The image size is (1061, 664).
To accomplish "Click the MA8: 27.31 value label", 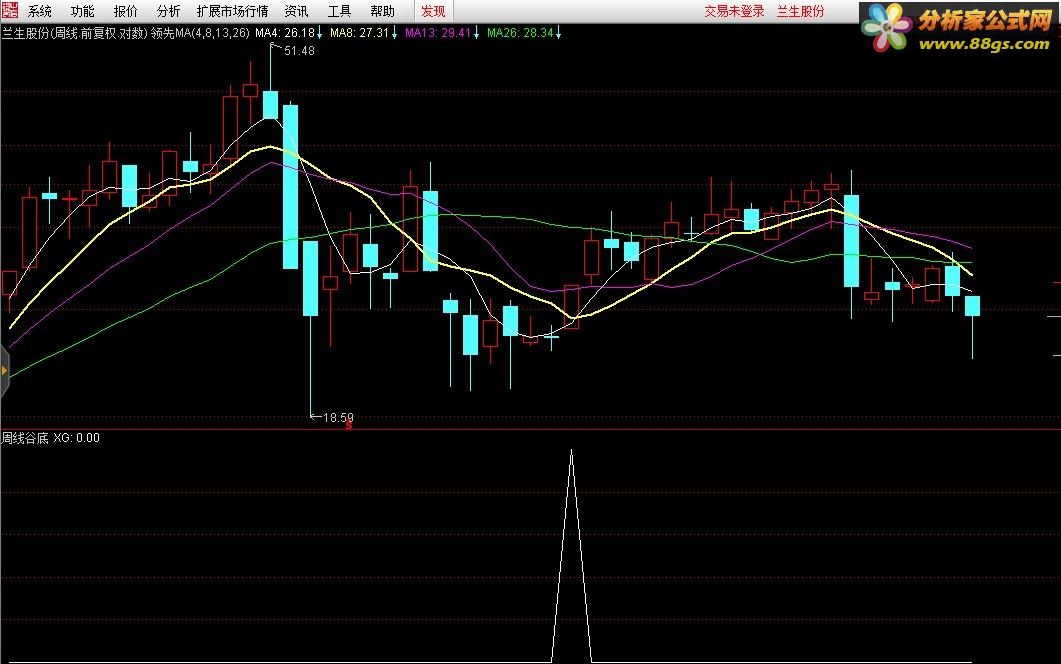I will point(359,32).
